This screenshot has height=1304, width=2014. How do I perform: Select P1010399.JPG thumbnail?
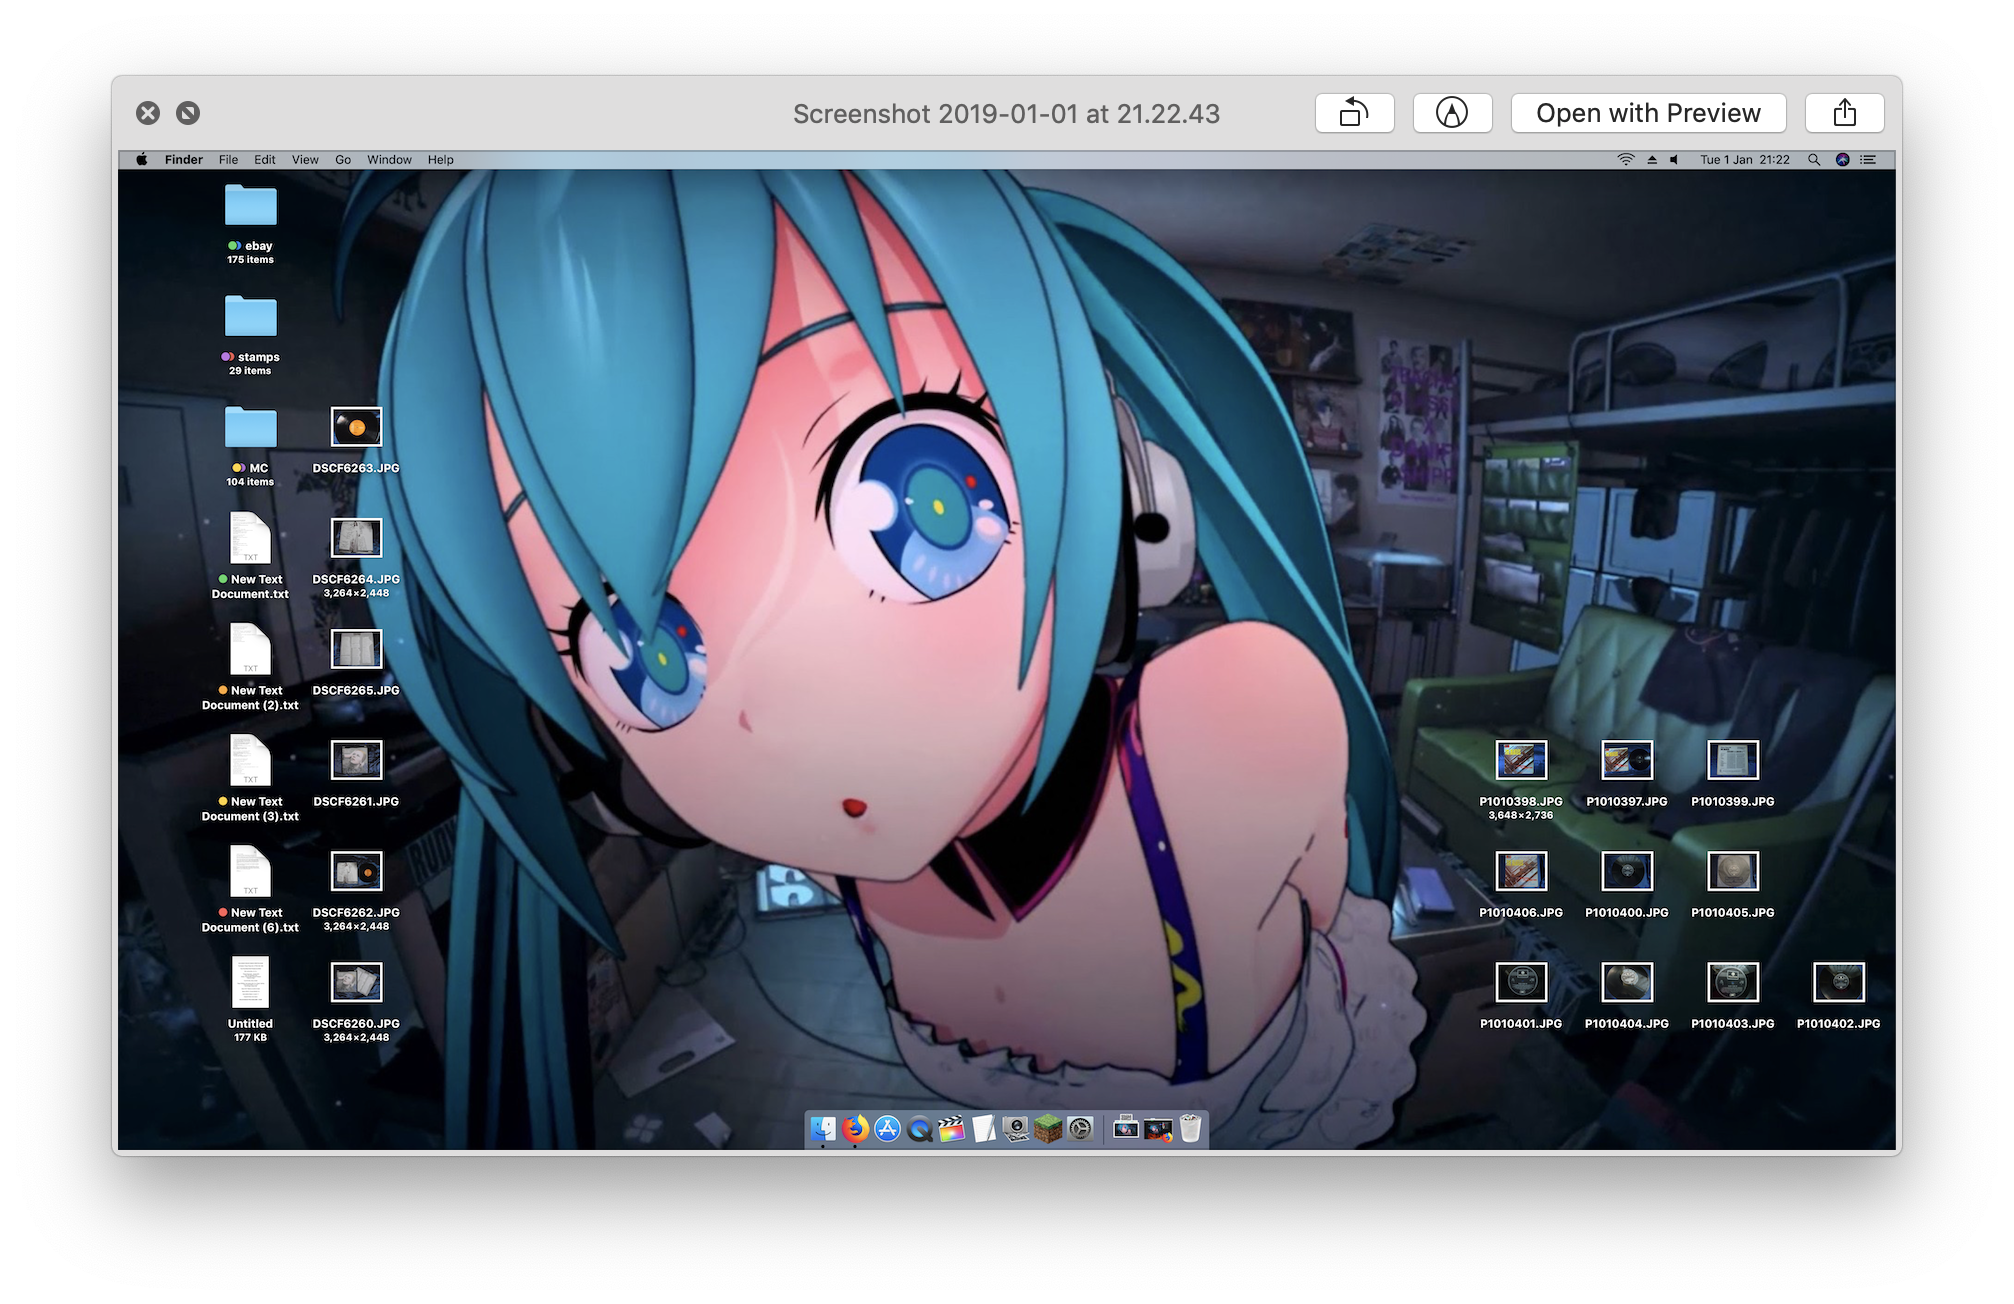coord(1733,760)
